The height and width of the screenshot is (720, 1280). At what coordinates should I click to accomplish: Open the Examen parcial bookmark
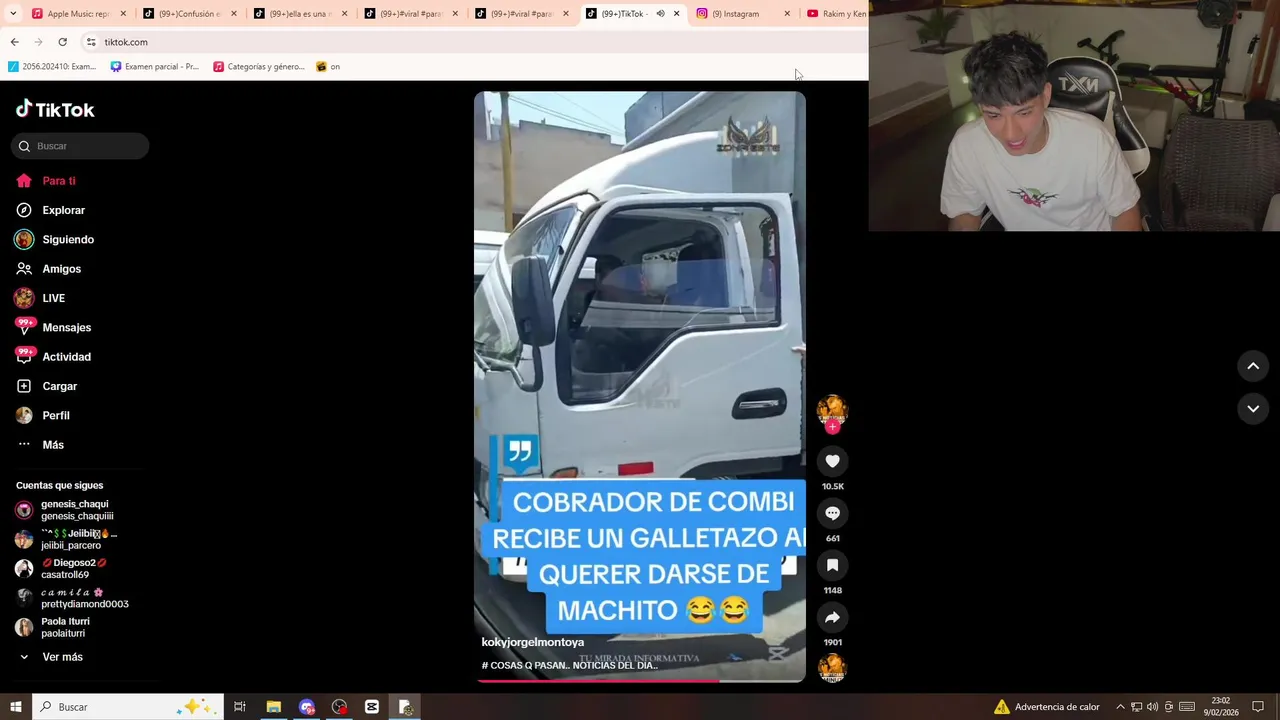click(x=155, y=67)
